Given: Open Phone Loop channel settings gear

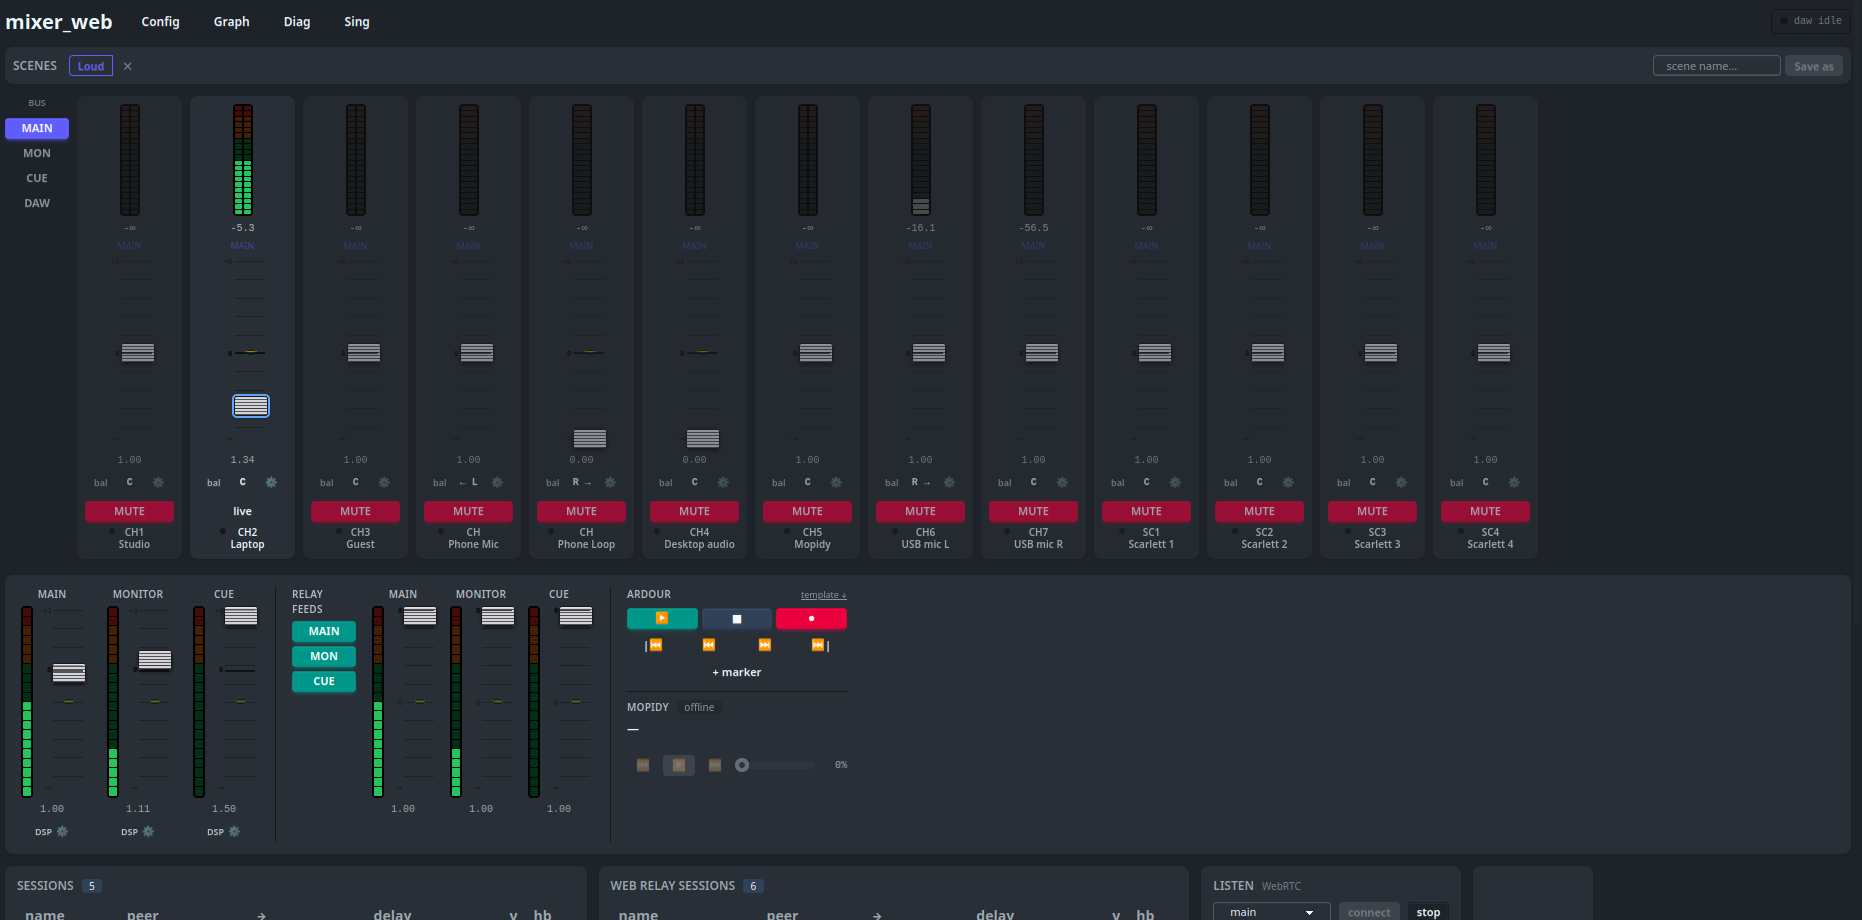Looking at the screenshot, I should pos(610,482).
